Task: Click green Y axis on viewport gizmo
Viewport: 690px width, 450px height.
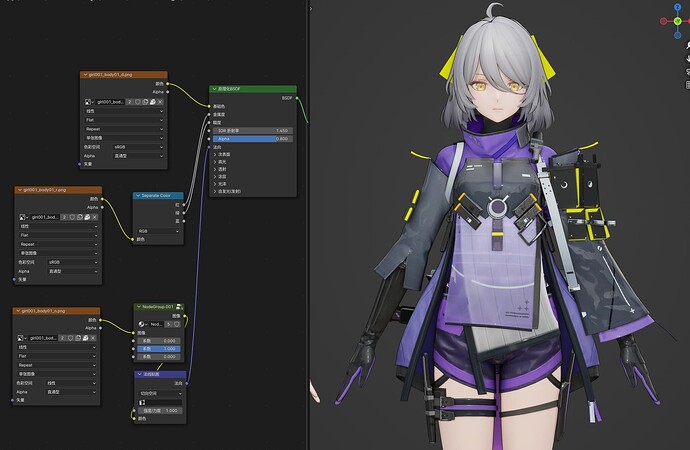Action: point(677,21)
